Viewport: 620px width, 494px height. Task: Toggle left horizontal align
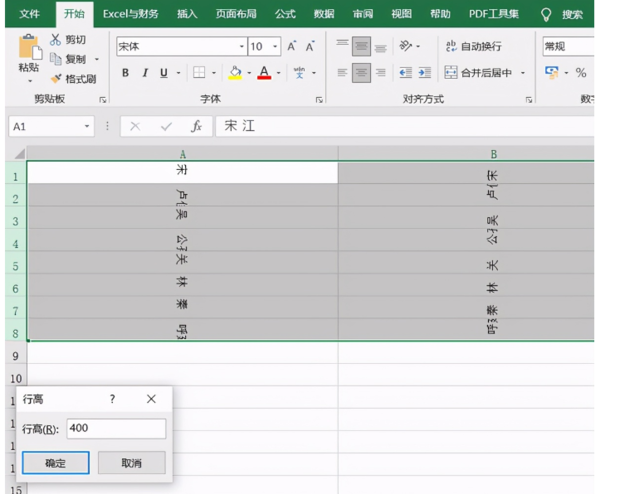point(342,73)
